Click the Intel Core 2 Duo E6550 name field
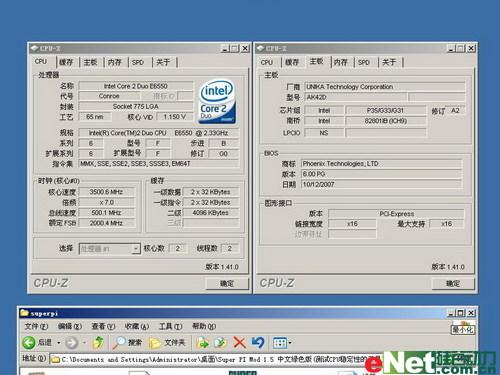 pyautogui.click(x=136, y=86)
